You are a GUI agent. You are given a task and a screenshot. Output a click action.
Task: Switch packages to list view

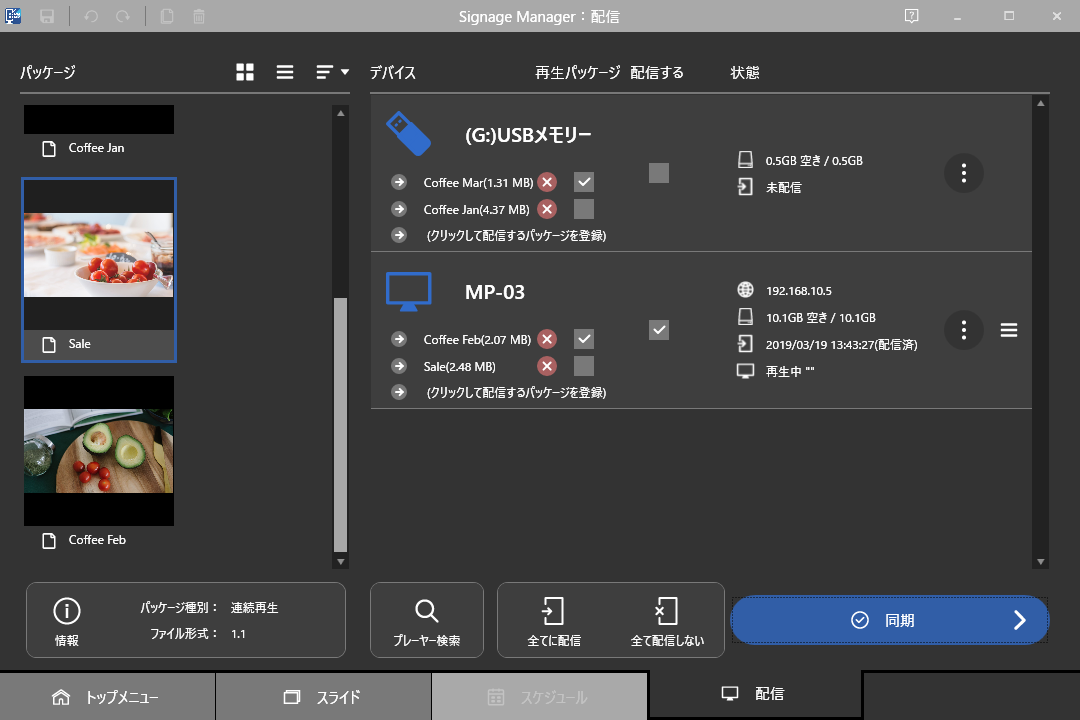(x=285, y=72)
